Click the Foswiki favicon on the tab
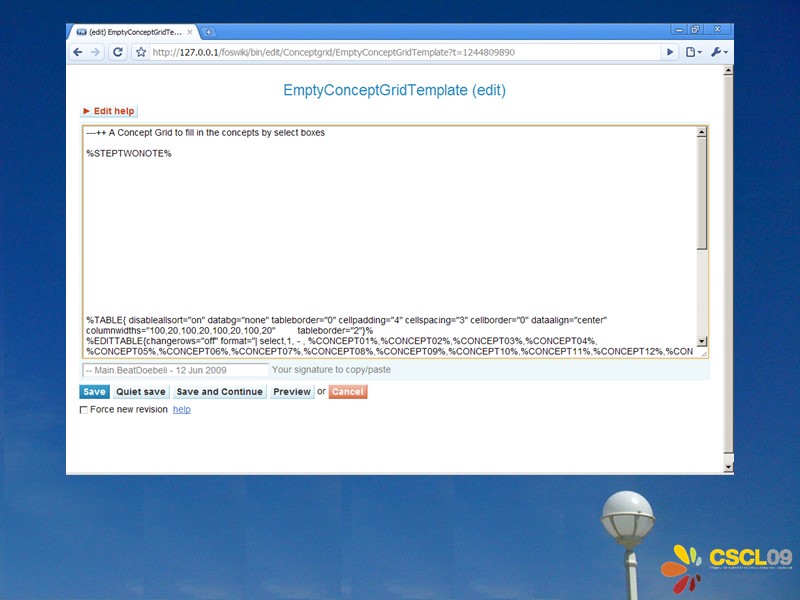The width and height of the screenshot is (800, 600). [x=81, y=30]
